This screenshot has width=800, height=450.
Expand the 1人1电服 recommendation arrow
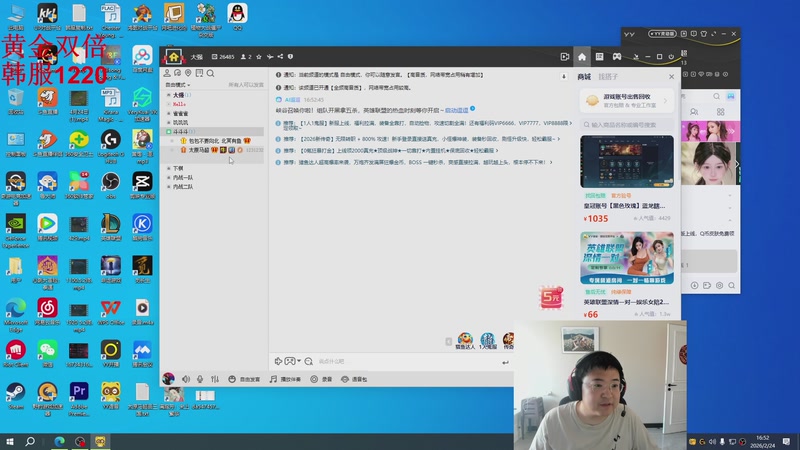(x=570, y=123)
